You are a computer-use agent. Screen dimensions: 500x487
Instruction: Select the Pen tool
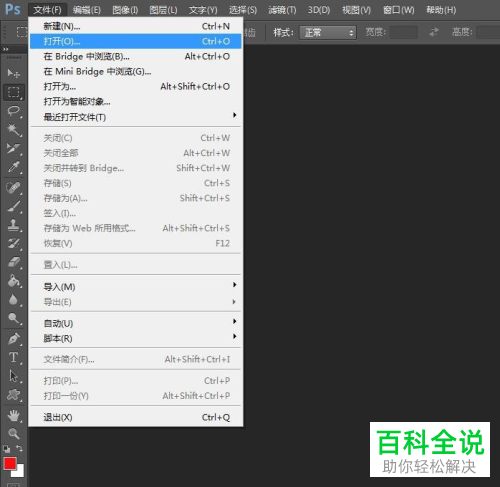[13, 338]
